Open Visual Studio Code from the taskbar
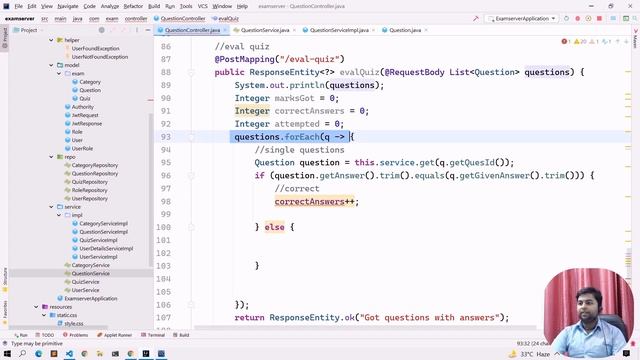This screenshot has width=640, height=360. click(x=69, y=353)
